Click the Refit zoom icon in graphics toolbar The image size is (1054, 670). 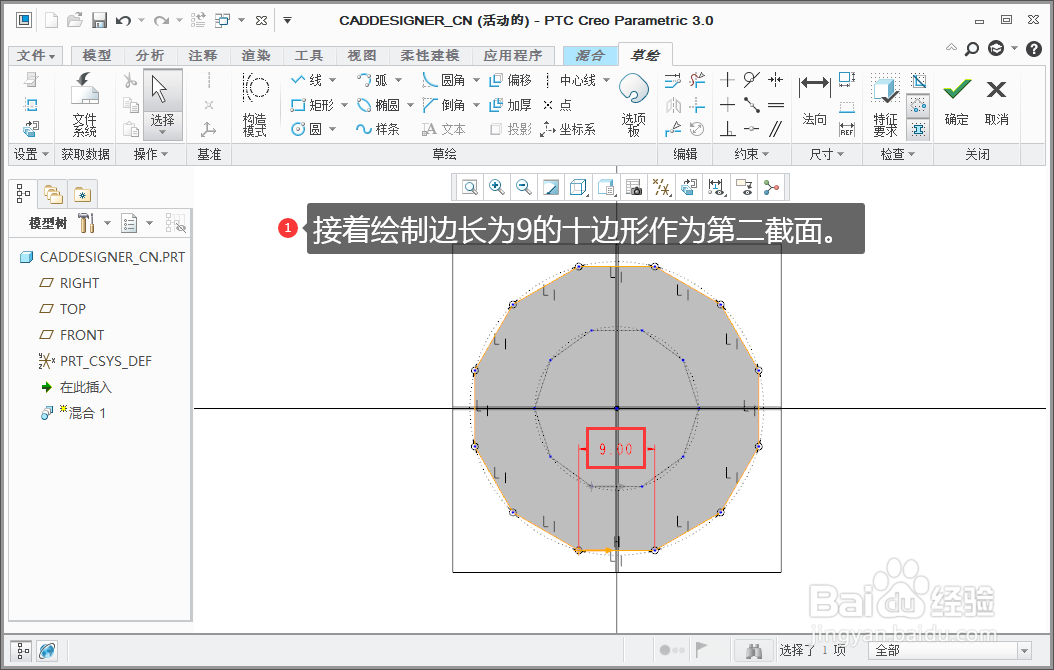470,187
